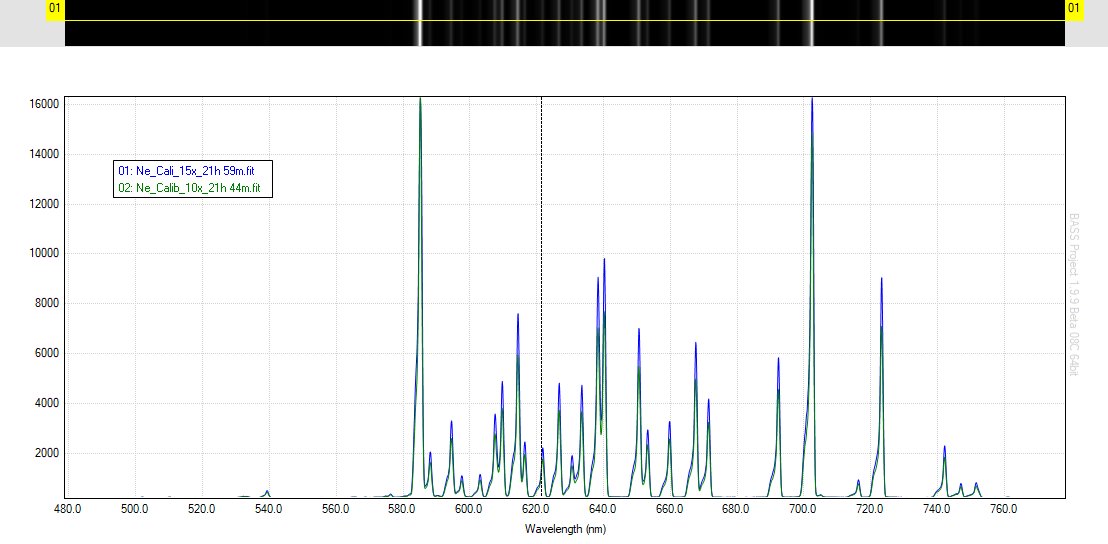
Task: Click the 600.0 tick on the wavelength axis
Action: pos(469,510)
